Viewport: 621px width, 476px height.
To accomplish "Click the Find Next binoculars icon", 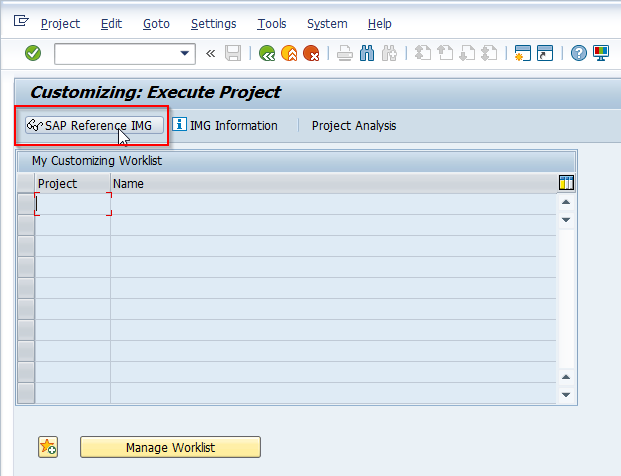I will click(389, 53).
